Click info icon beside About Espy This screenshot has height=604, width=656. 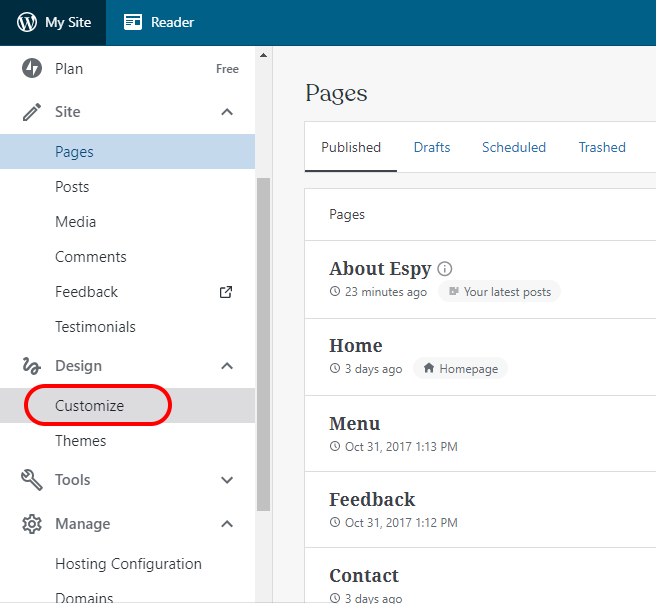tap(445, 269)
